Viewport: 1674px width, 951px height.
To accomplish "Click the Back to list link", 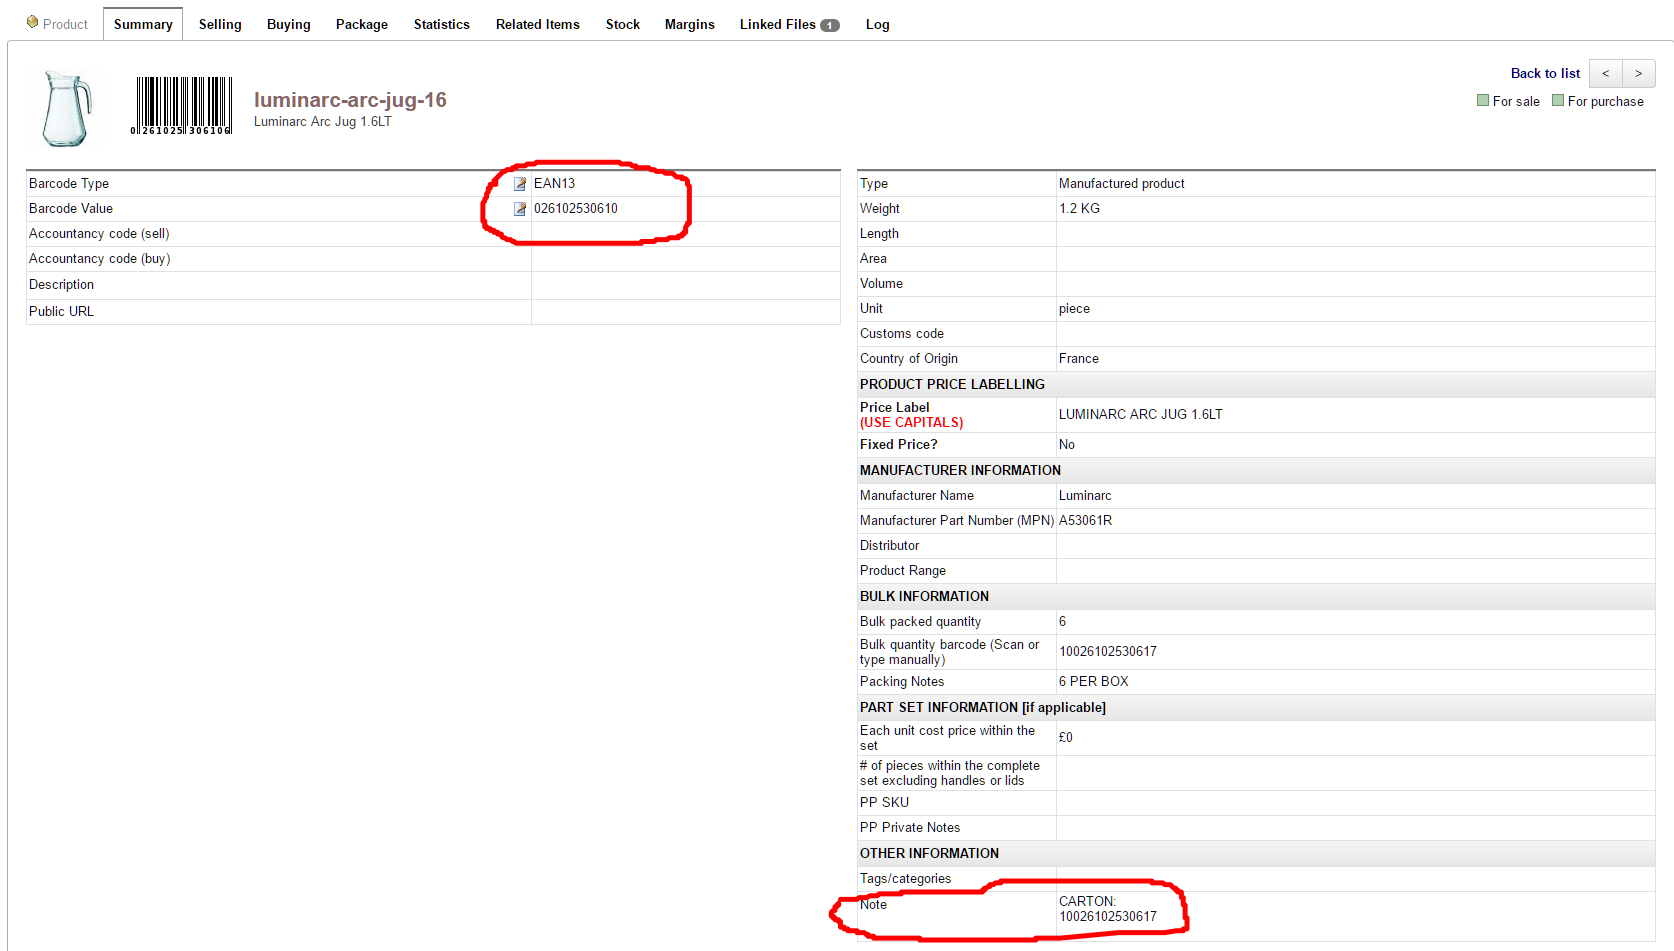I will [x=1544, y=74].
